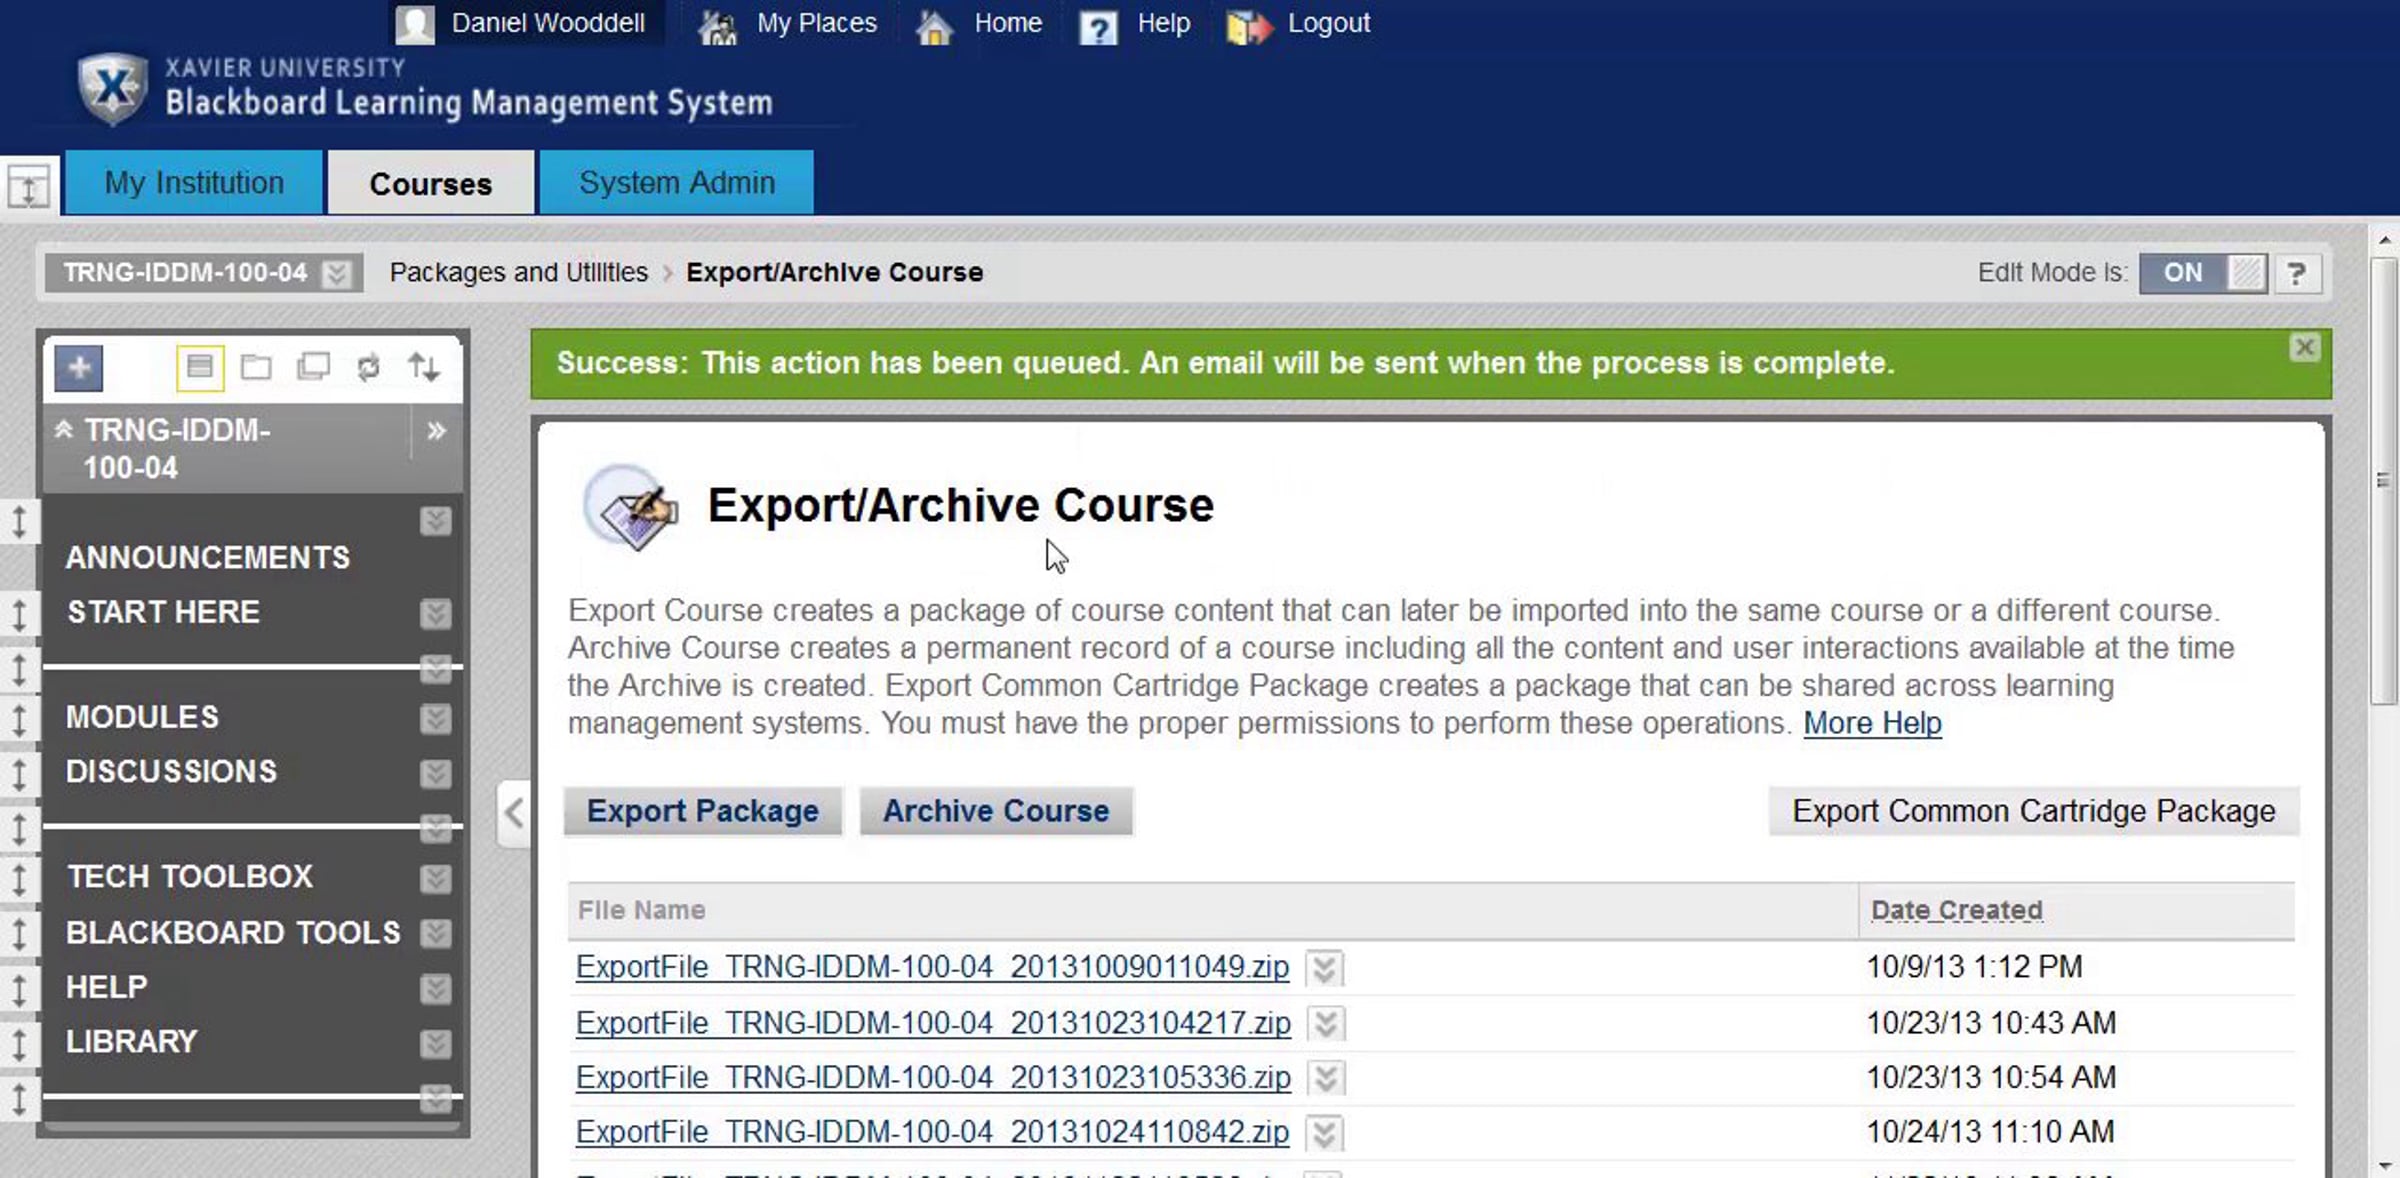The width and height of the screenshot is (2400, 1178).
Task: Click the page vertical scrollbar thumb
Action: pos(2385,481)
